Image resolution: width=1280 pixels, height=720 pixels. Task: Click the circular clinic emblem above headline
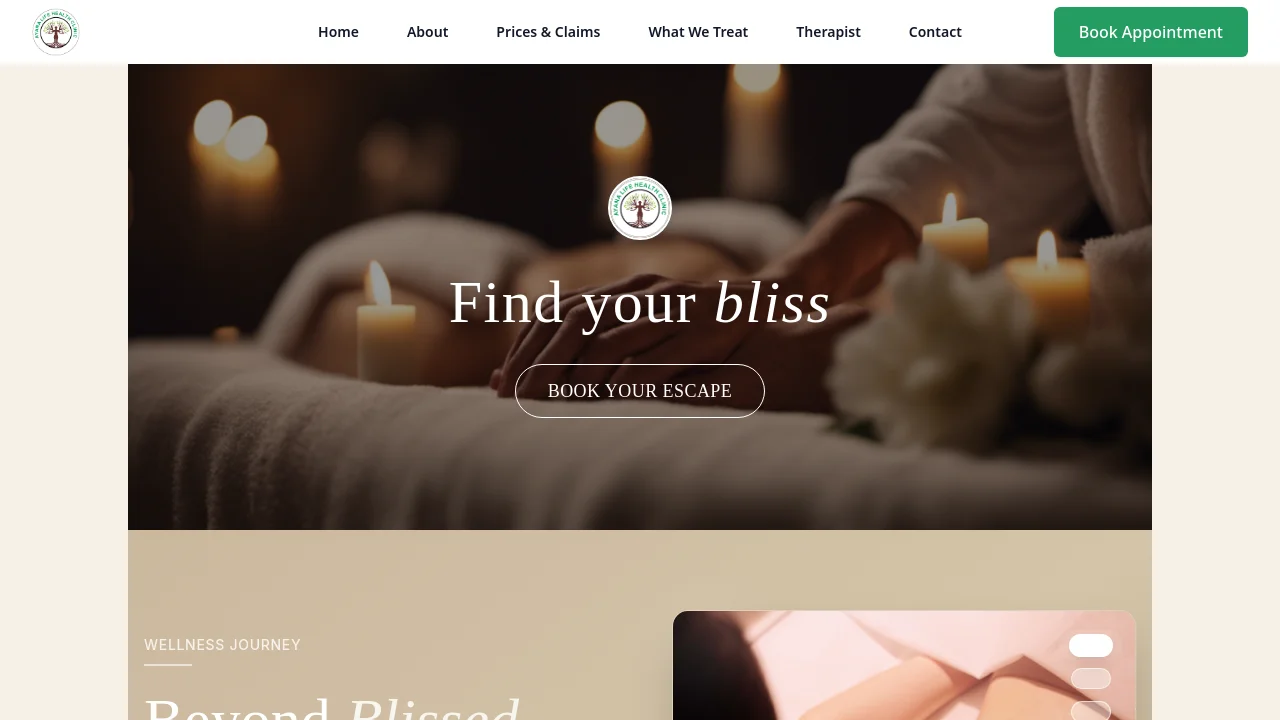coord(640,208)
